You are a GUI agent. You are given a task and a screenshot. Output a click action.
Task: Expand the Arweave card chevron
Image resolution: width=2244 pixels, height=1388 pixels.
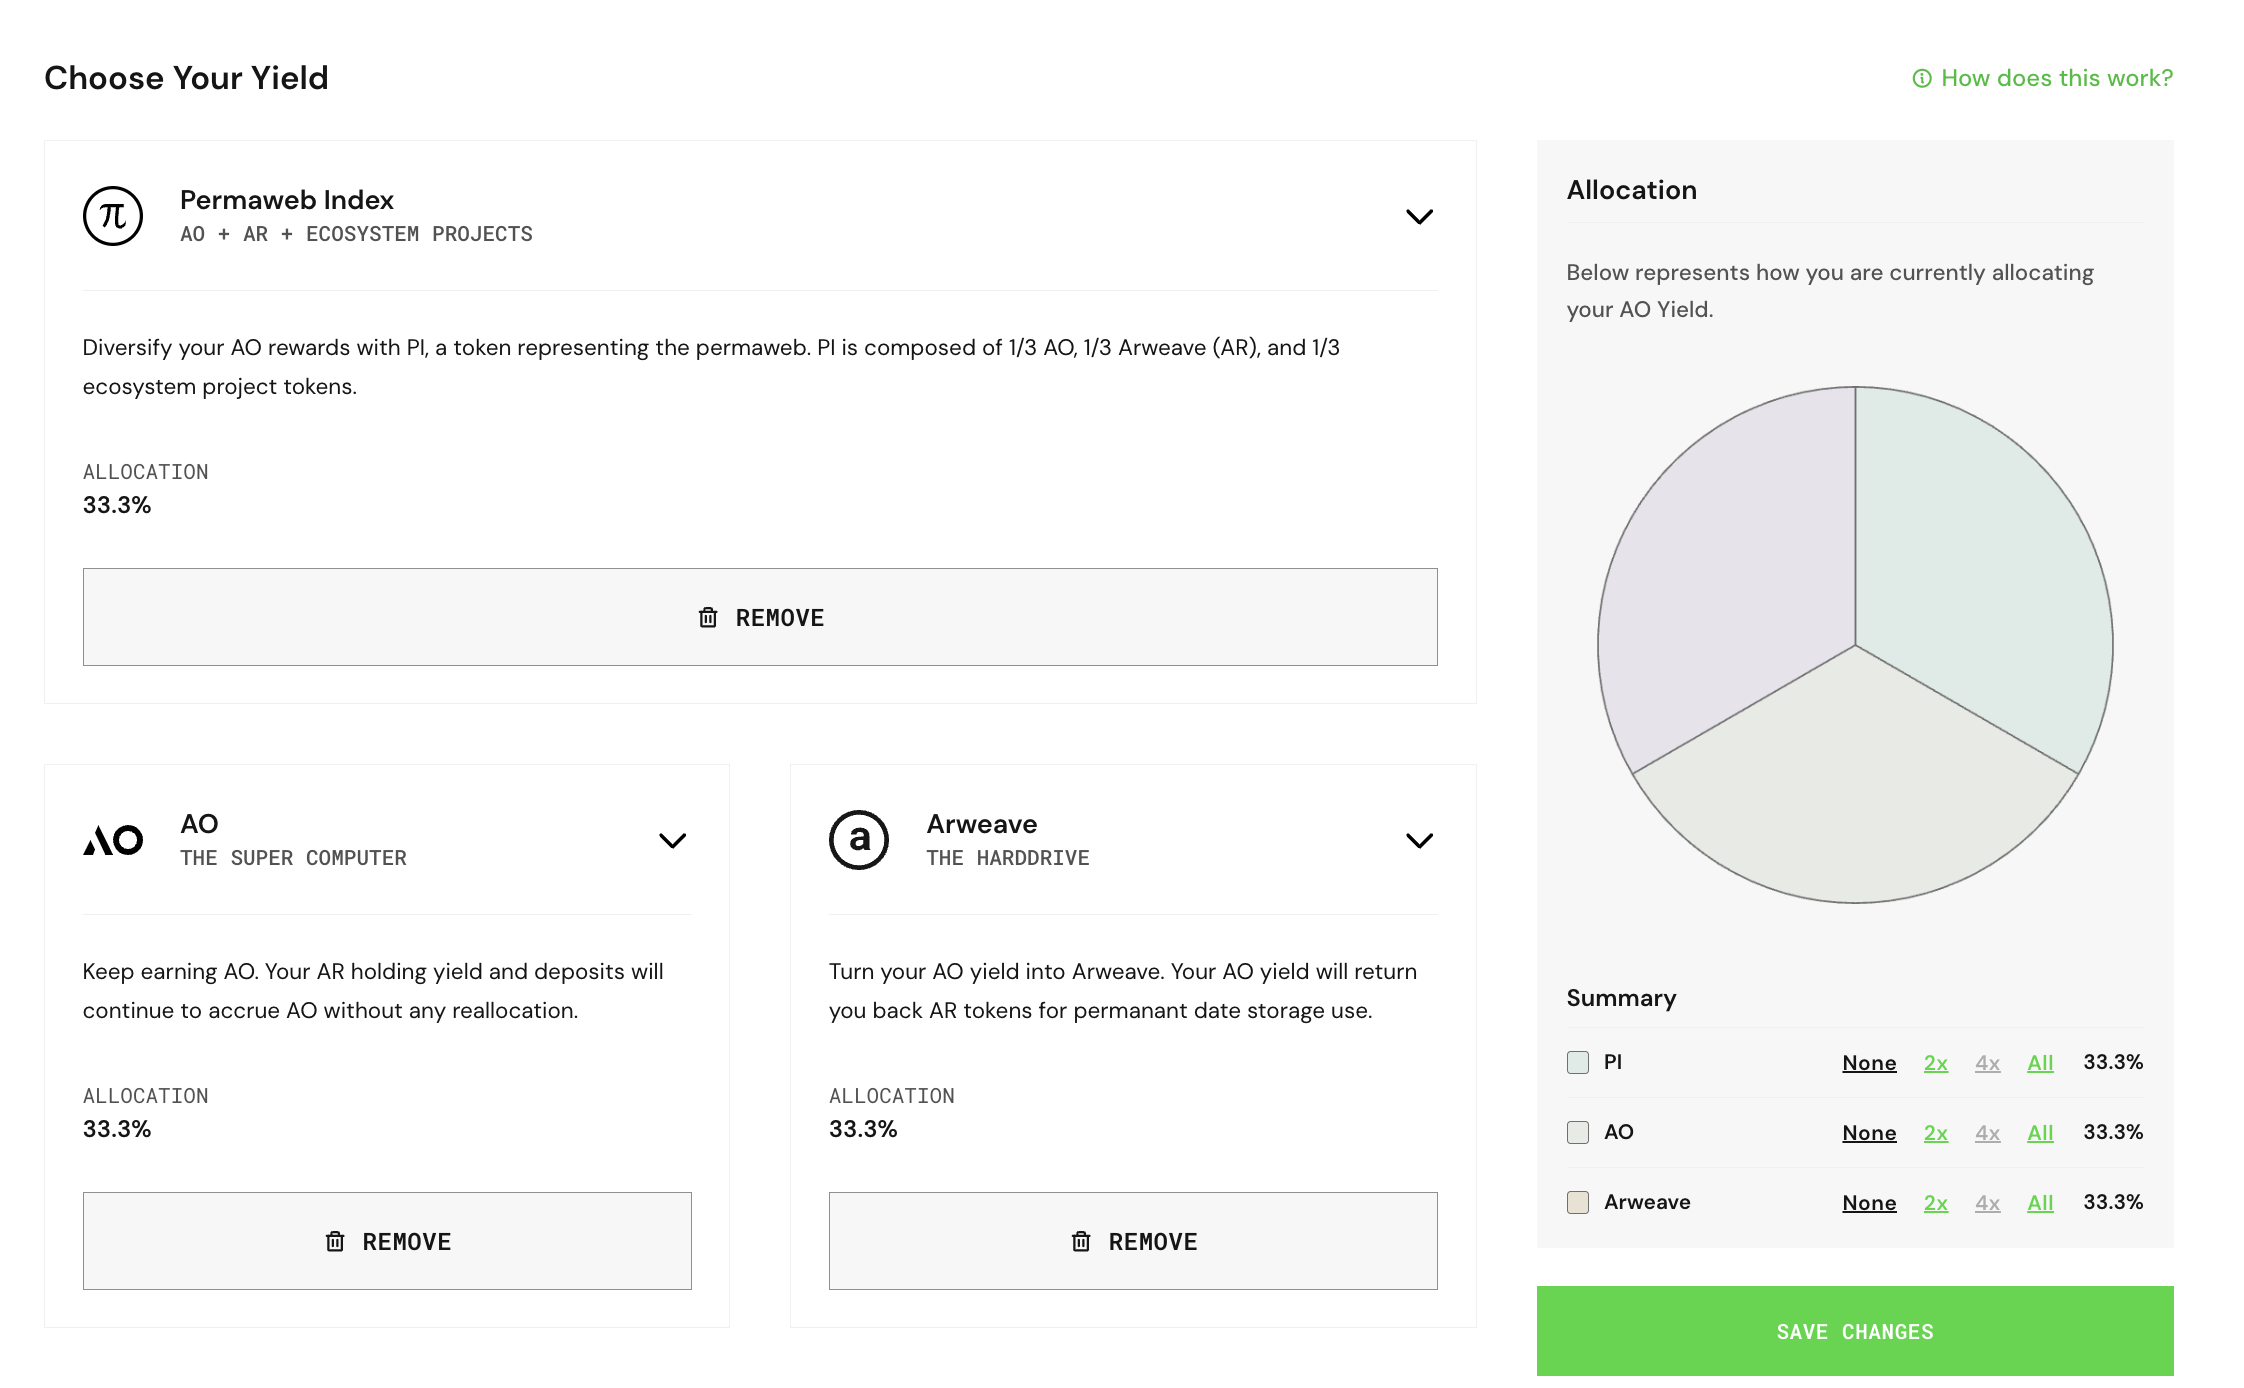point(1419,840)
